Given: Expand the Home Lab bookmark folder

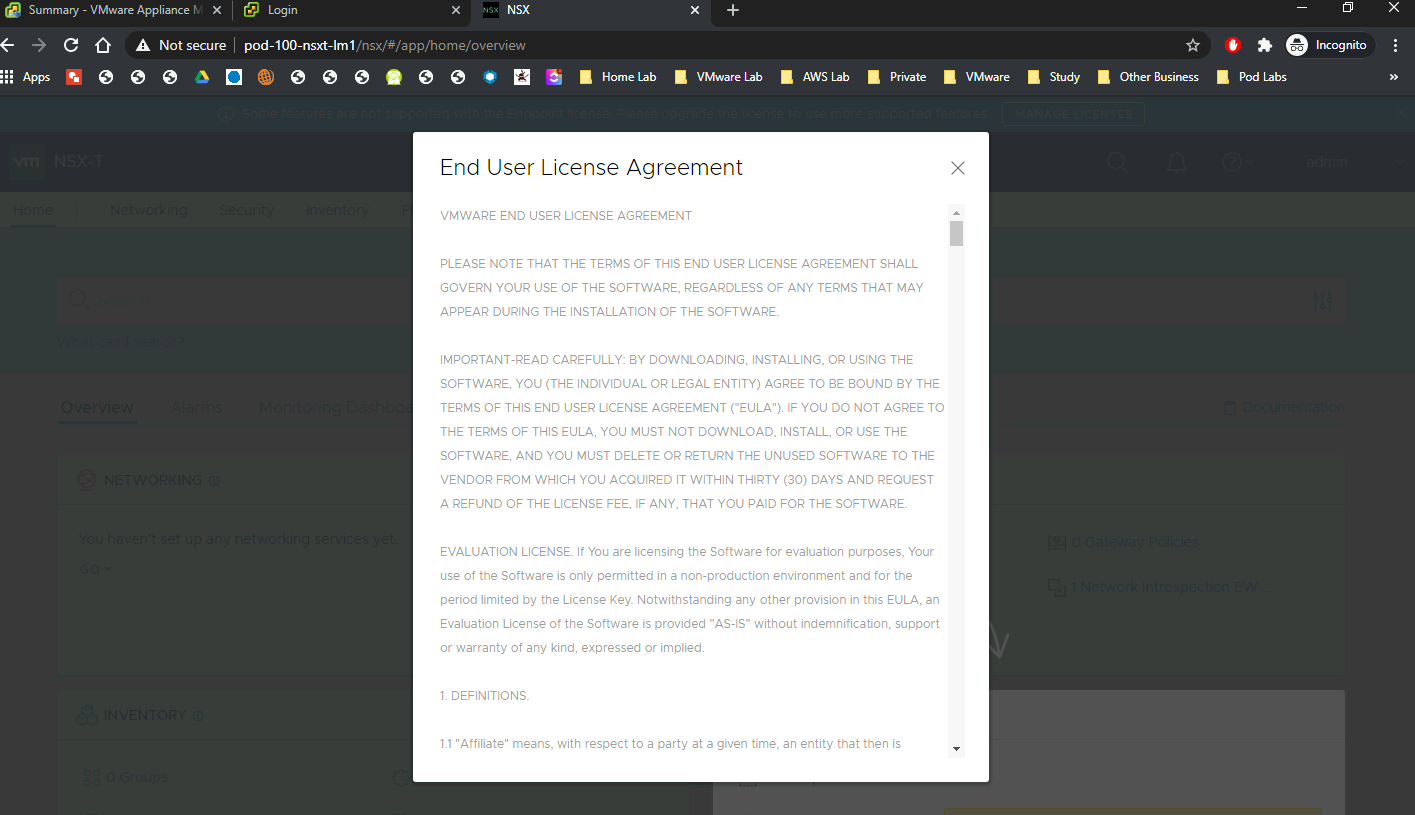Looking at the screenshot, I should [618, 77].
